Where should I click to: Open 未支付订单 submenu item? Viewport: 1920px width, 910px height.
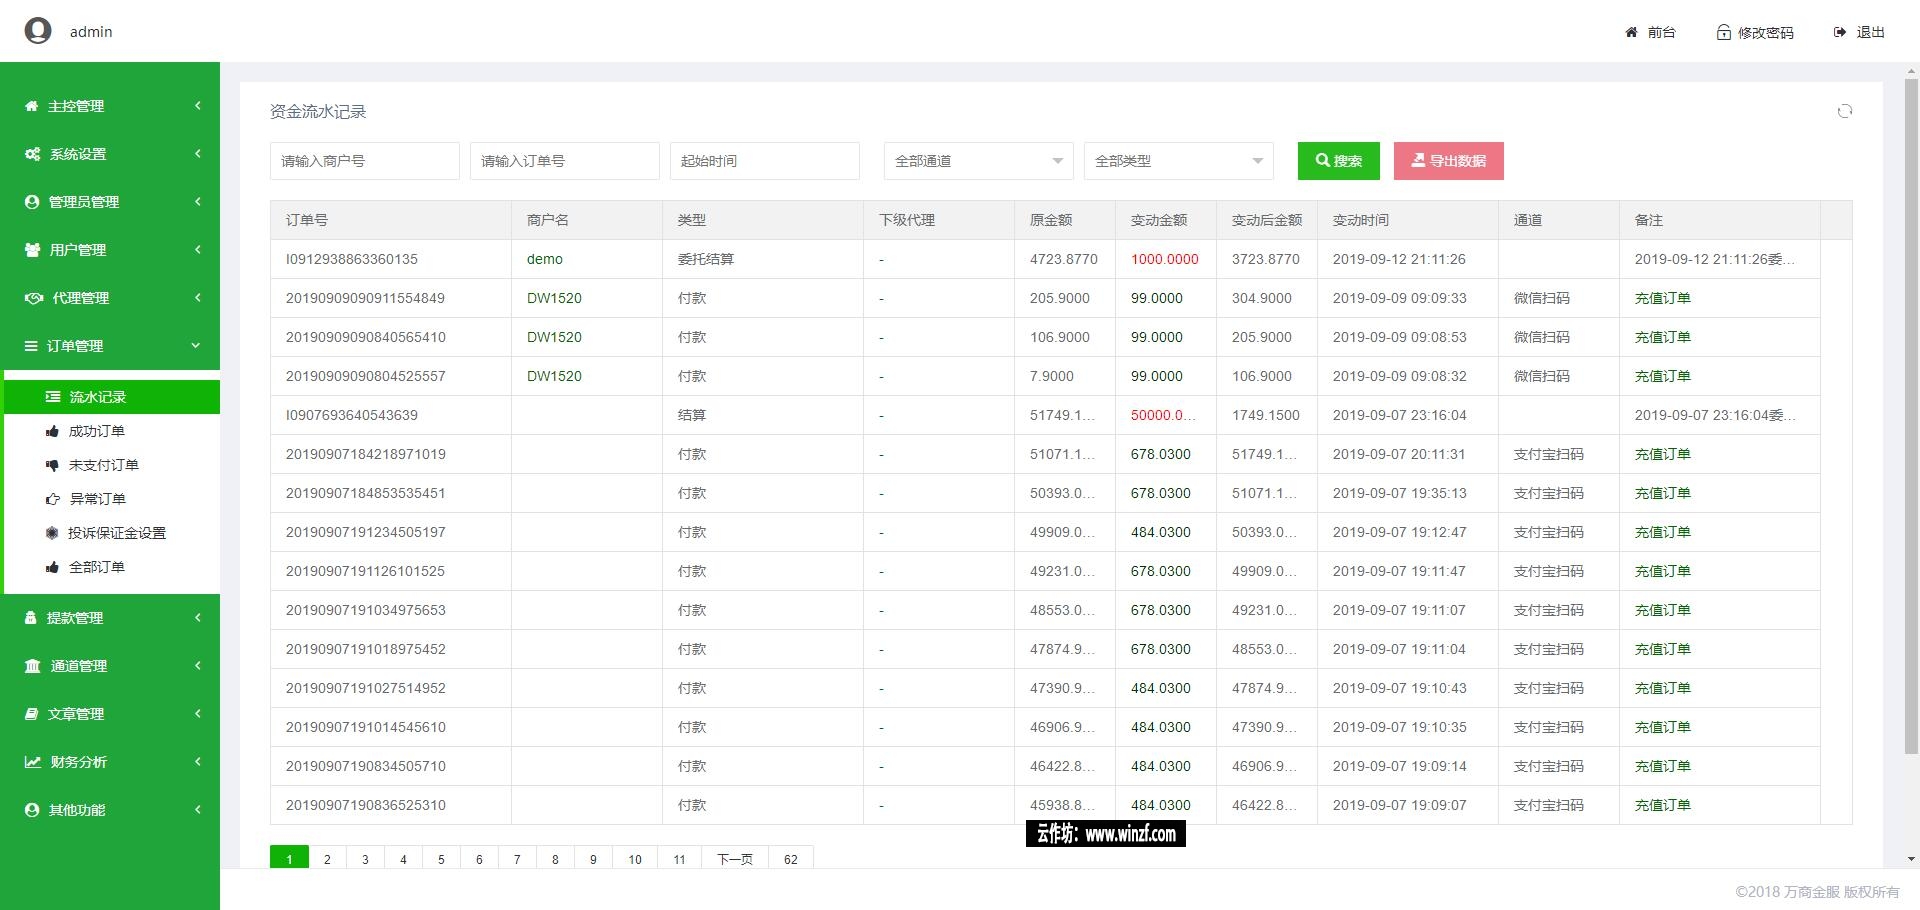[x=103, y=465]
